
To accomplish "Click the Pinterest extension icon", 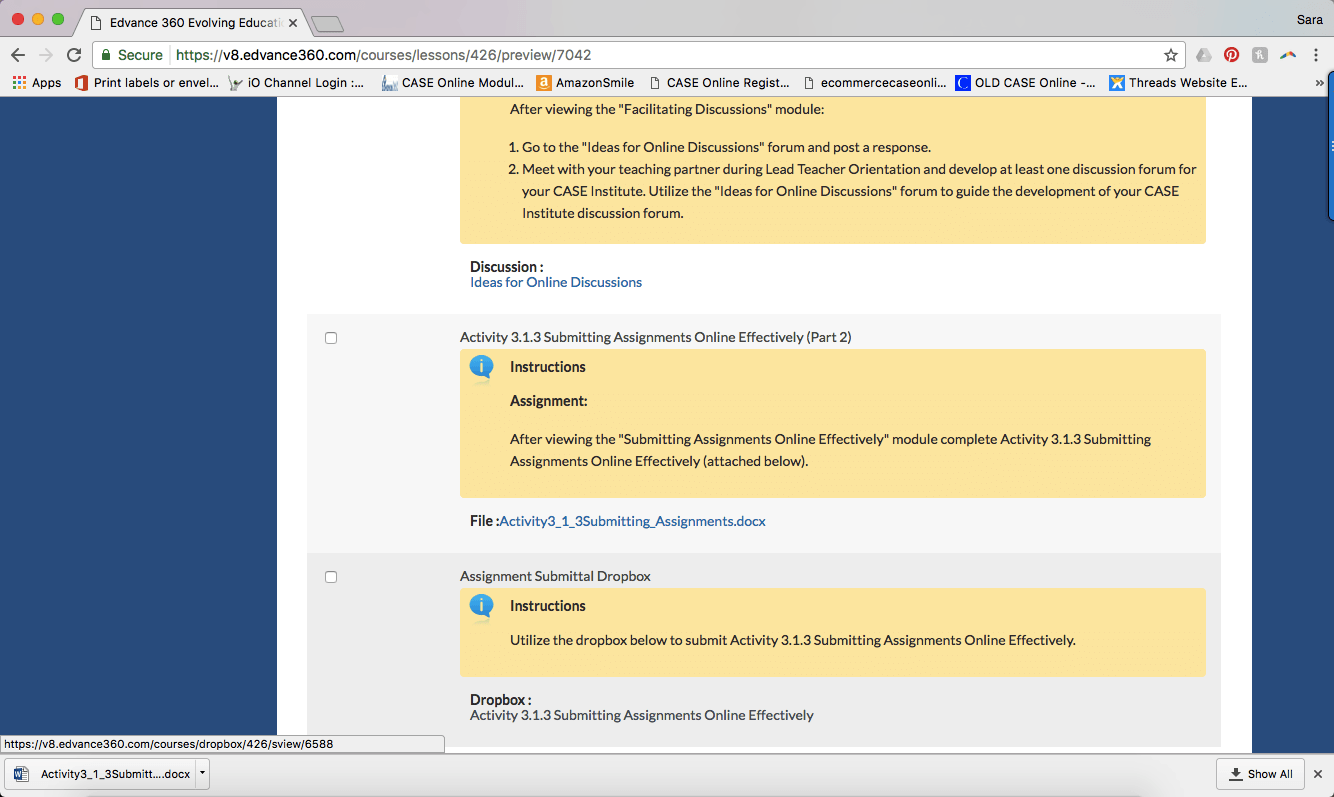I will [x=1231, y=55].
